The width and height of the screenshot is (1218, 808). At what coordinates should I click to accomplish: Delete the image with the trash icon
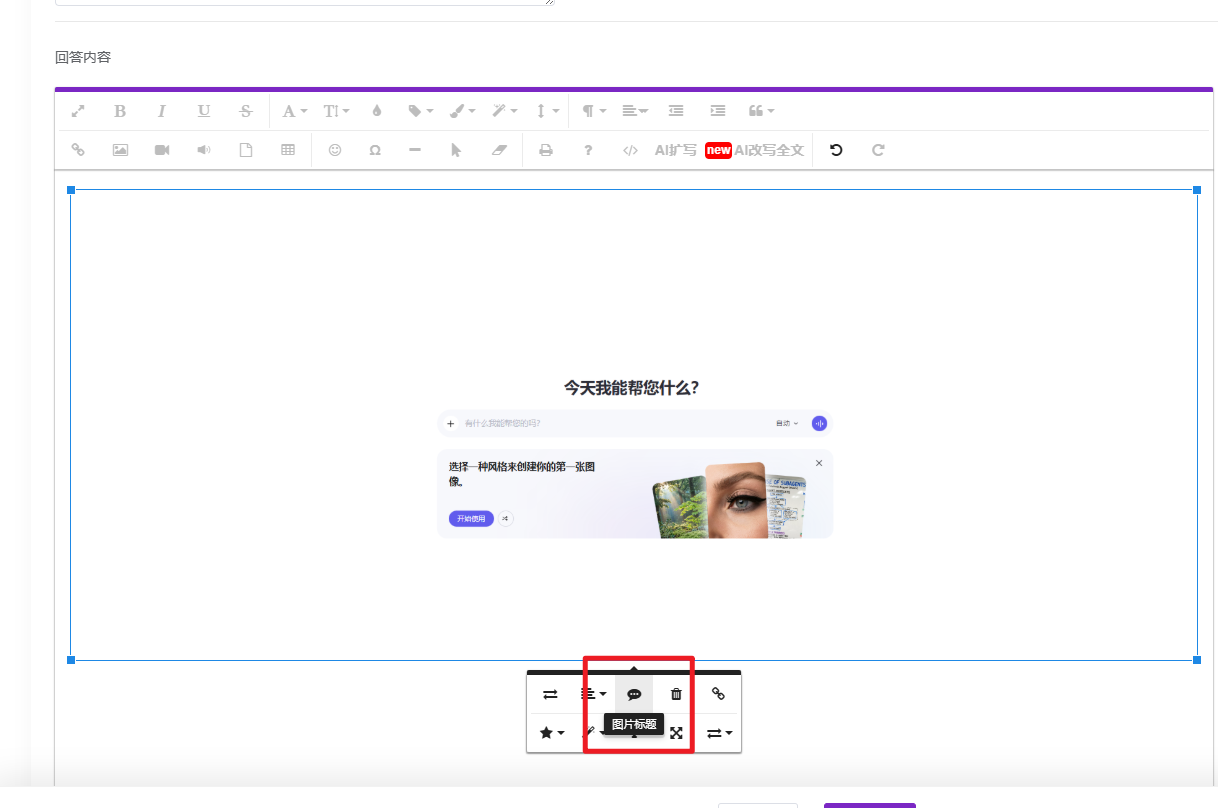[x=676, y=694]
